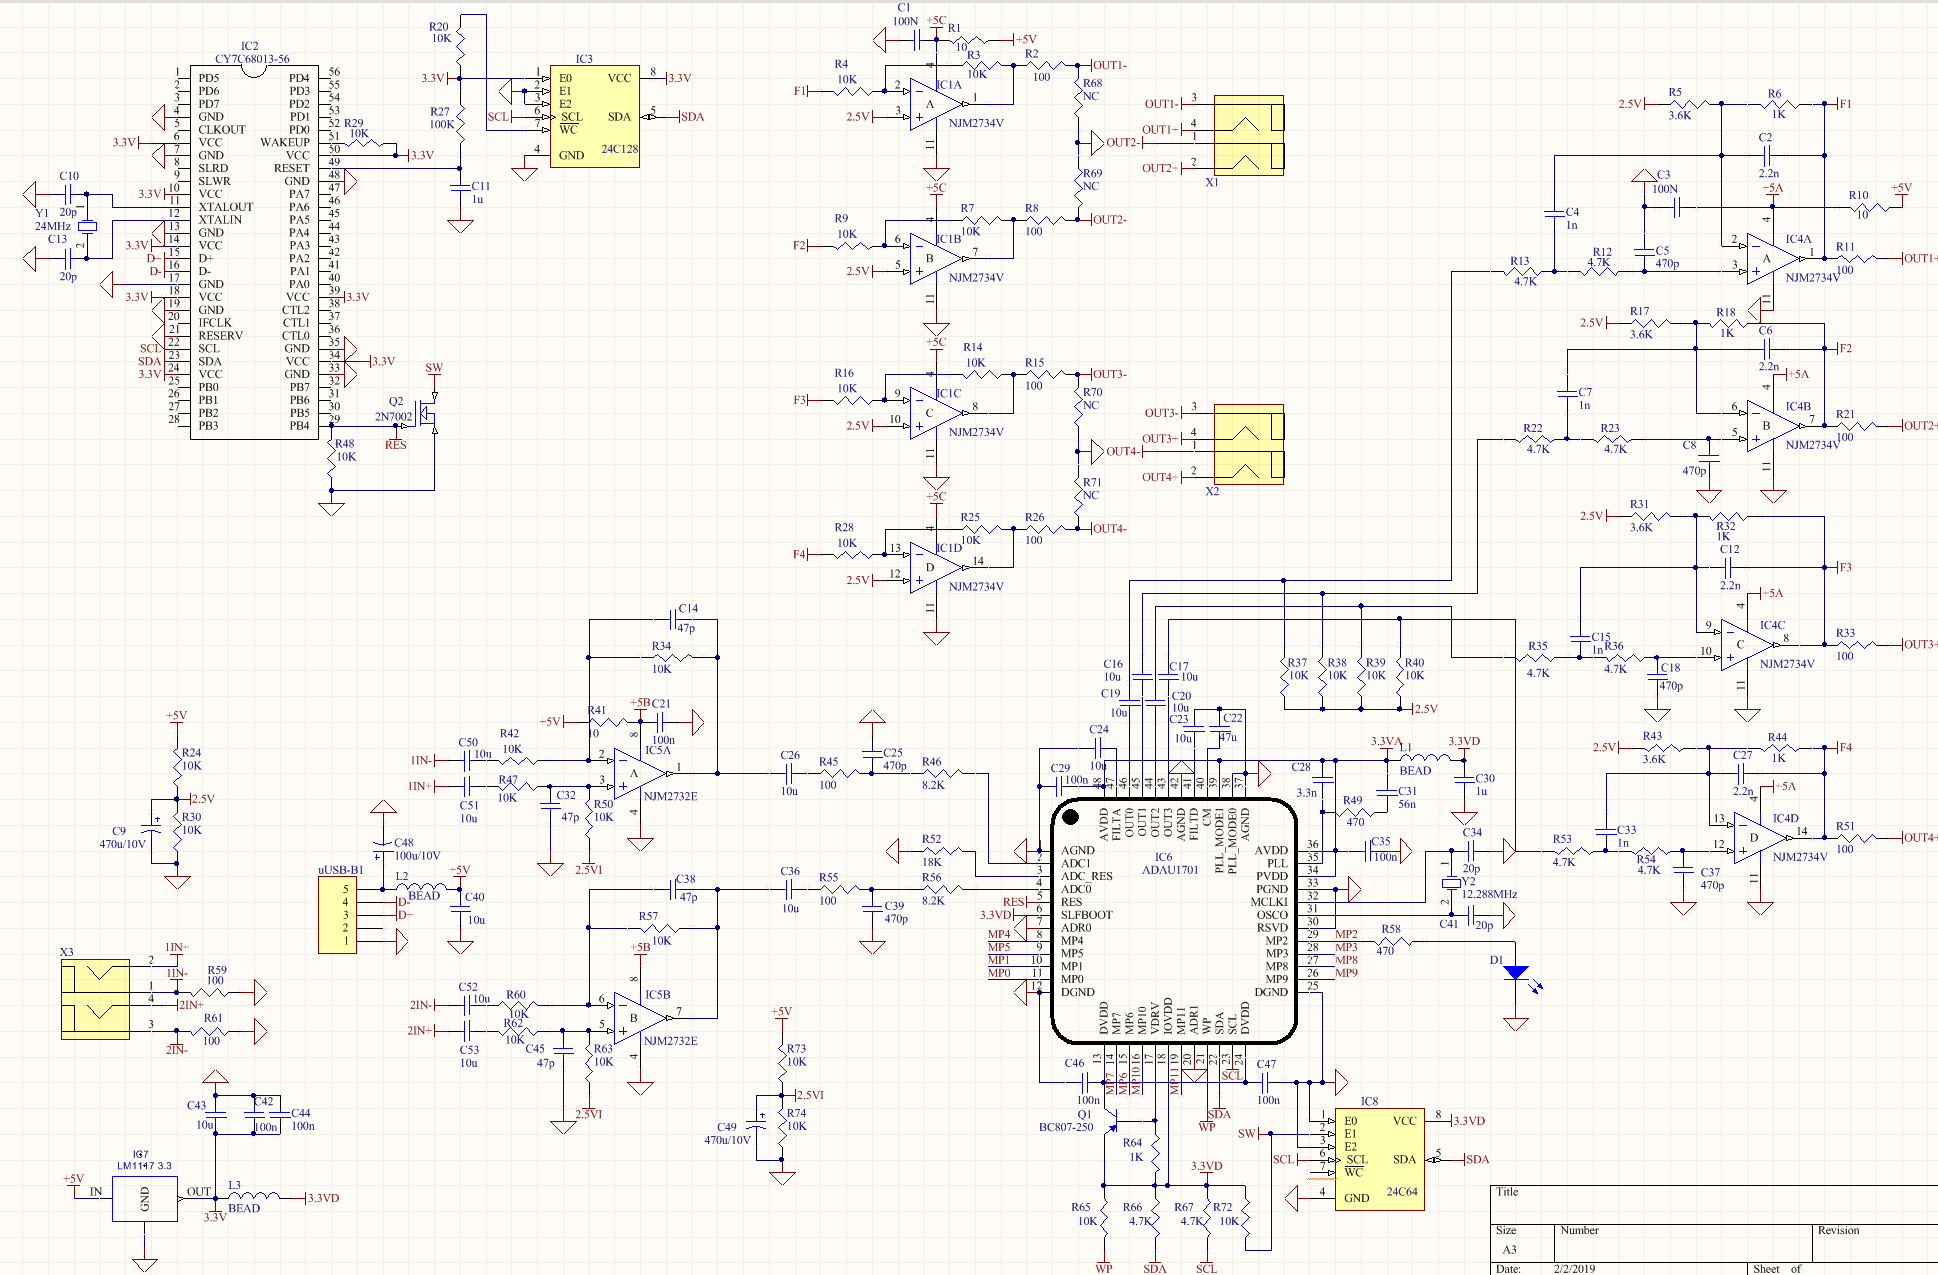Viewport: 1938px width, 1275px height.
Task: Click the Y1 24MHz crystal
Action: (x=87, y=226)
